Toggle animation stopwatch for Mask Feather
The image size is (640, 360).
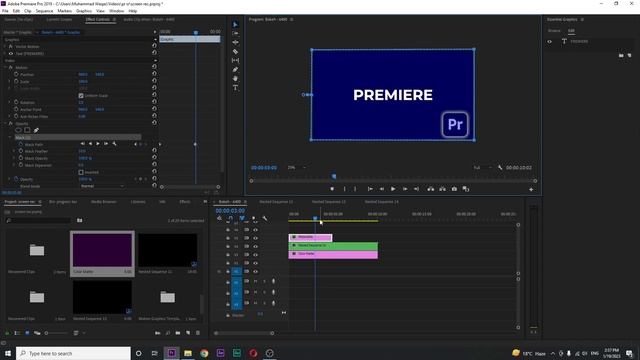tap(21, 151)
